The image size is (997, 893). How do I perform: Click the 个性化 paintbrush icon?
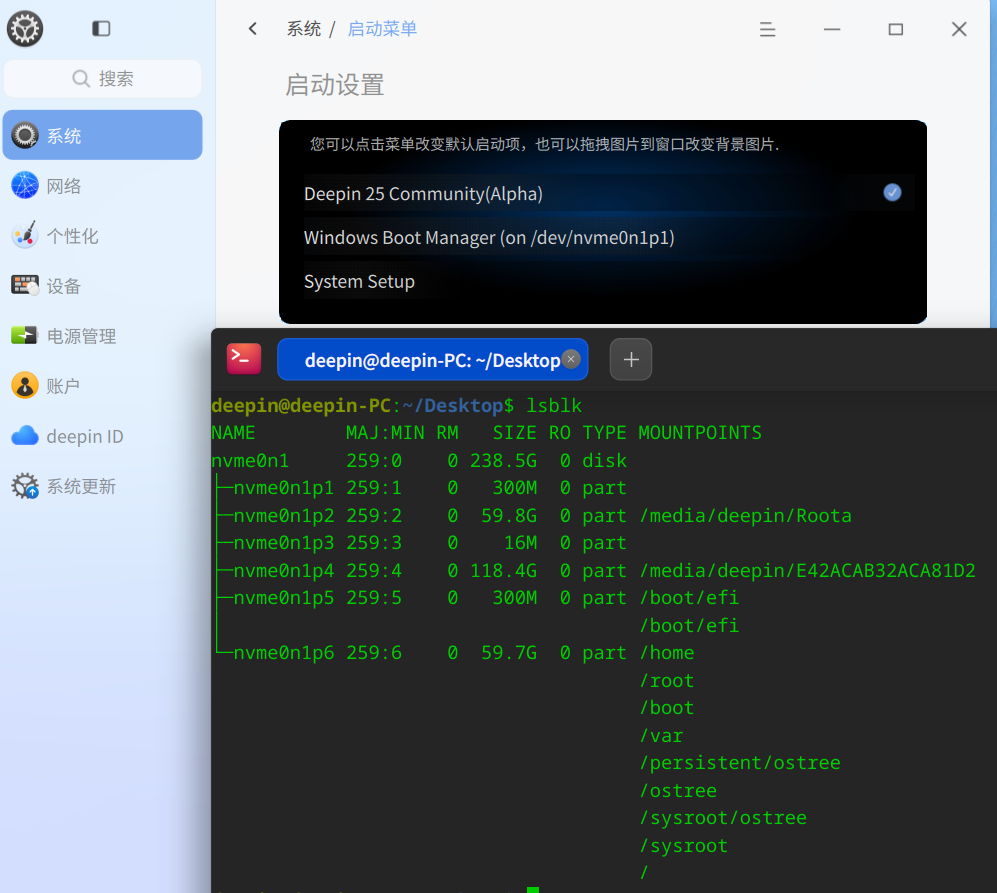click(25, 235)
